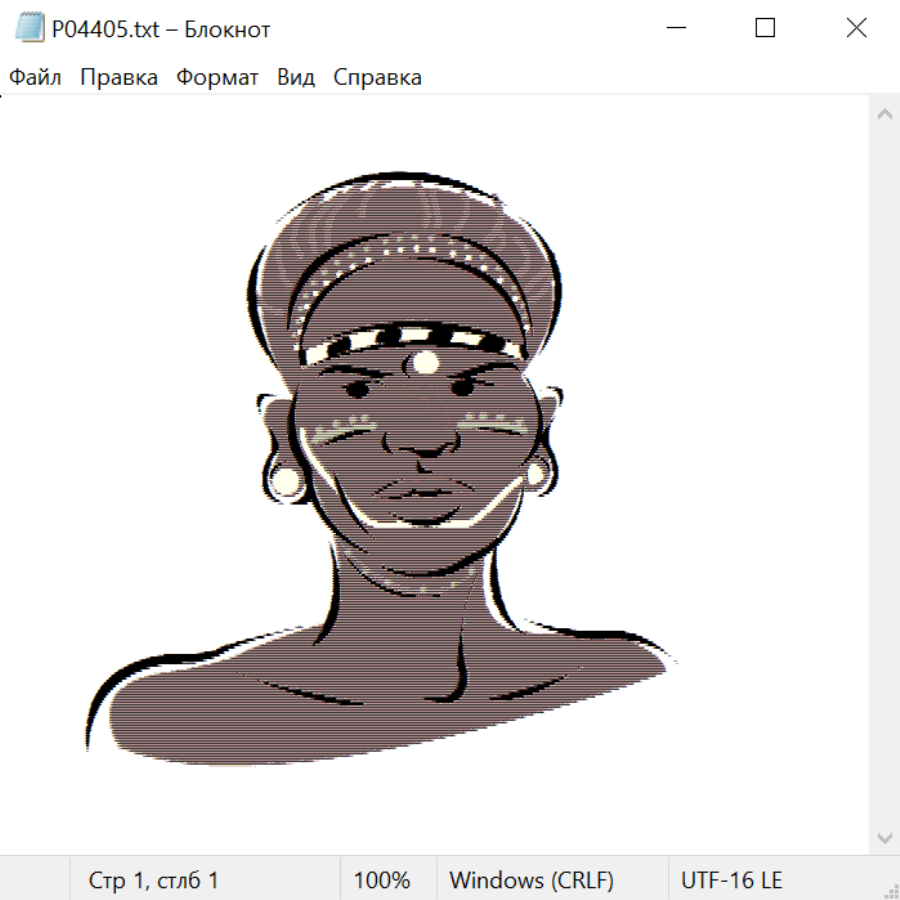This screenshot has height=900, width=900.
Task: Click the Windows (CRLF) line ending indicator
Action: point(531,880)
